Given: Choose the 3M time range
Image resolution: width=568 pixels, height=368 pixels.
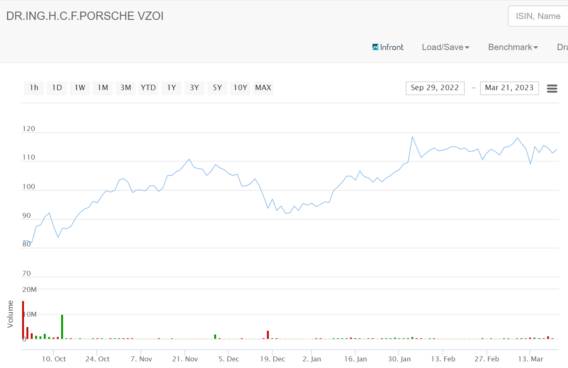Looking at the screenshot, I should (x=126, y=88).
